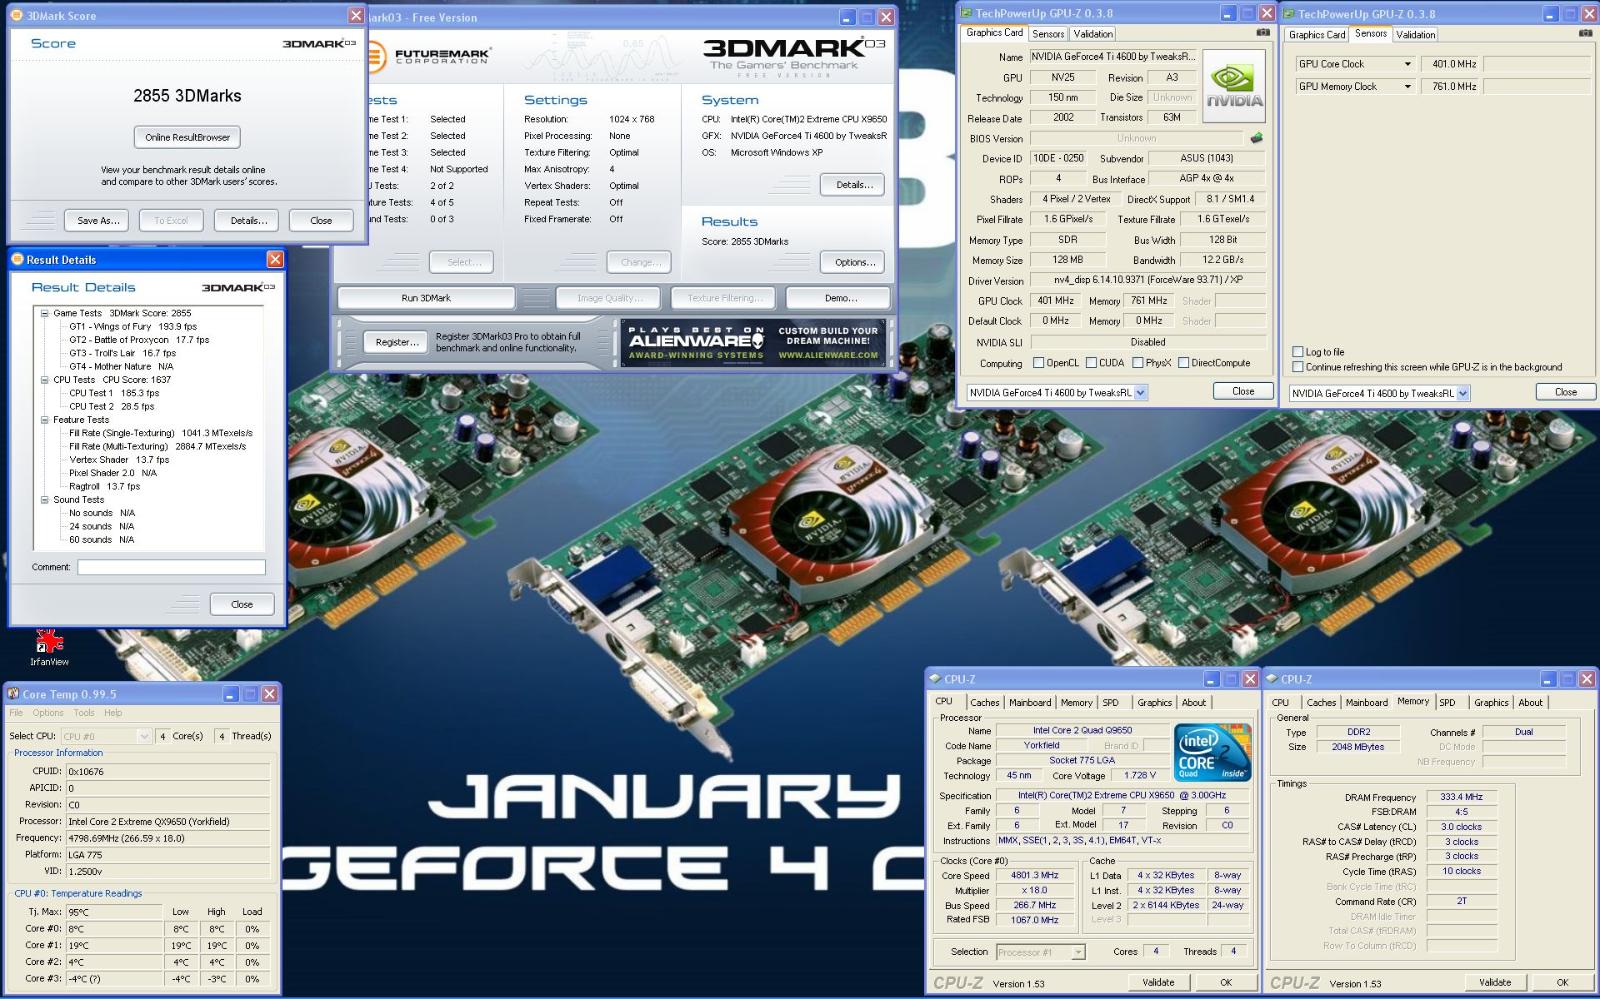The height and width of the screenshot is (999, 1600).
Task: Close the 3DMark Score window with X
Action: 356,15
